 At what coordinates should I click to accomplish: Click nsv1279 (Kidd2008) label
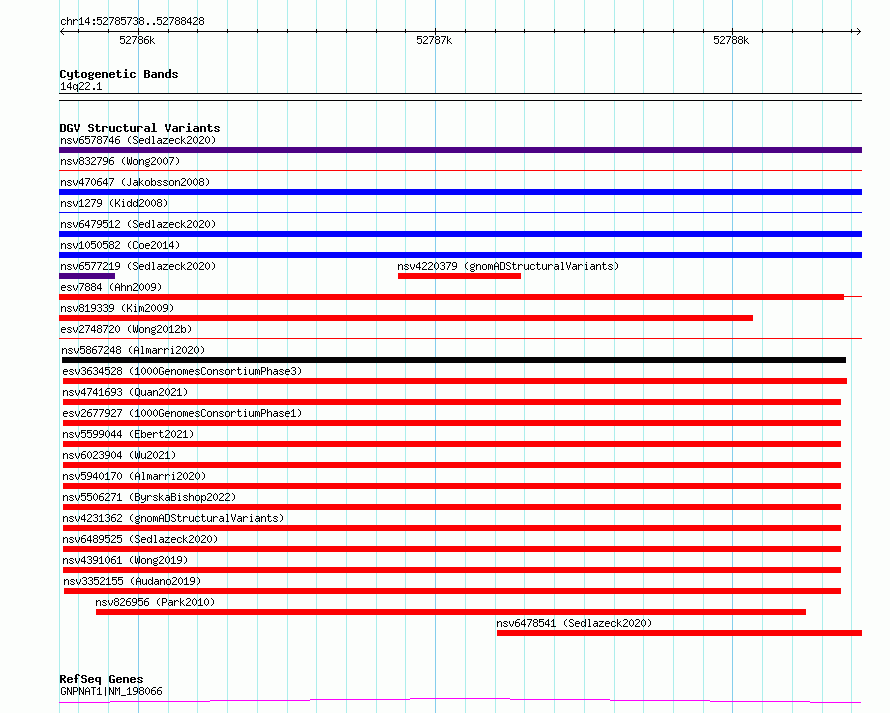(x=114, y=203)
